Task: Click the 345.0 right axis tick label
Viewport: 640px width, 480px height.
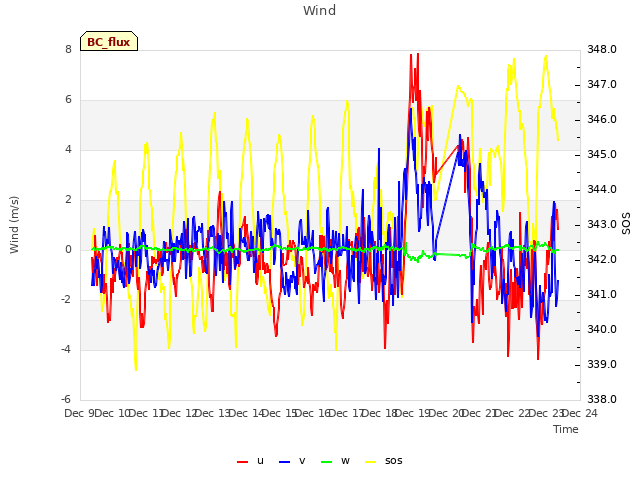Action: tap(602, 155)
